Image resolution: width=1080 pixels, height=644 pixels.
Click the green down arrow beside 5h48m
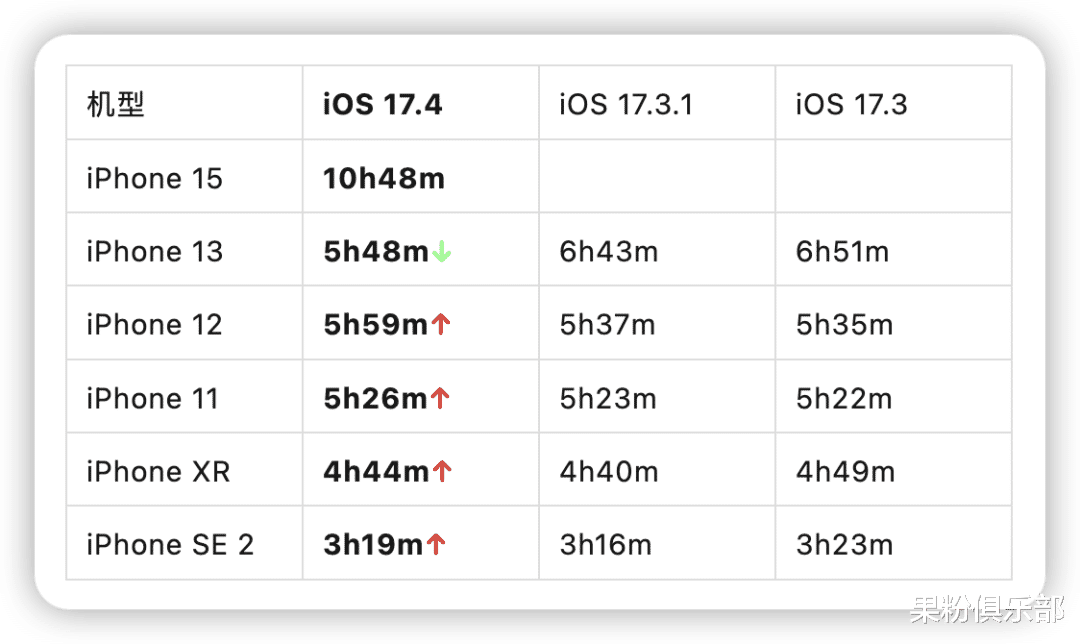point(442,252)
